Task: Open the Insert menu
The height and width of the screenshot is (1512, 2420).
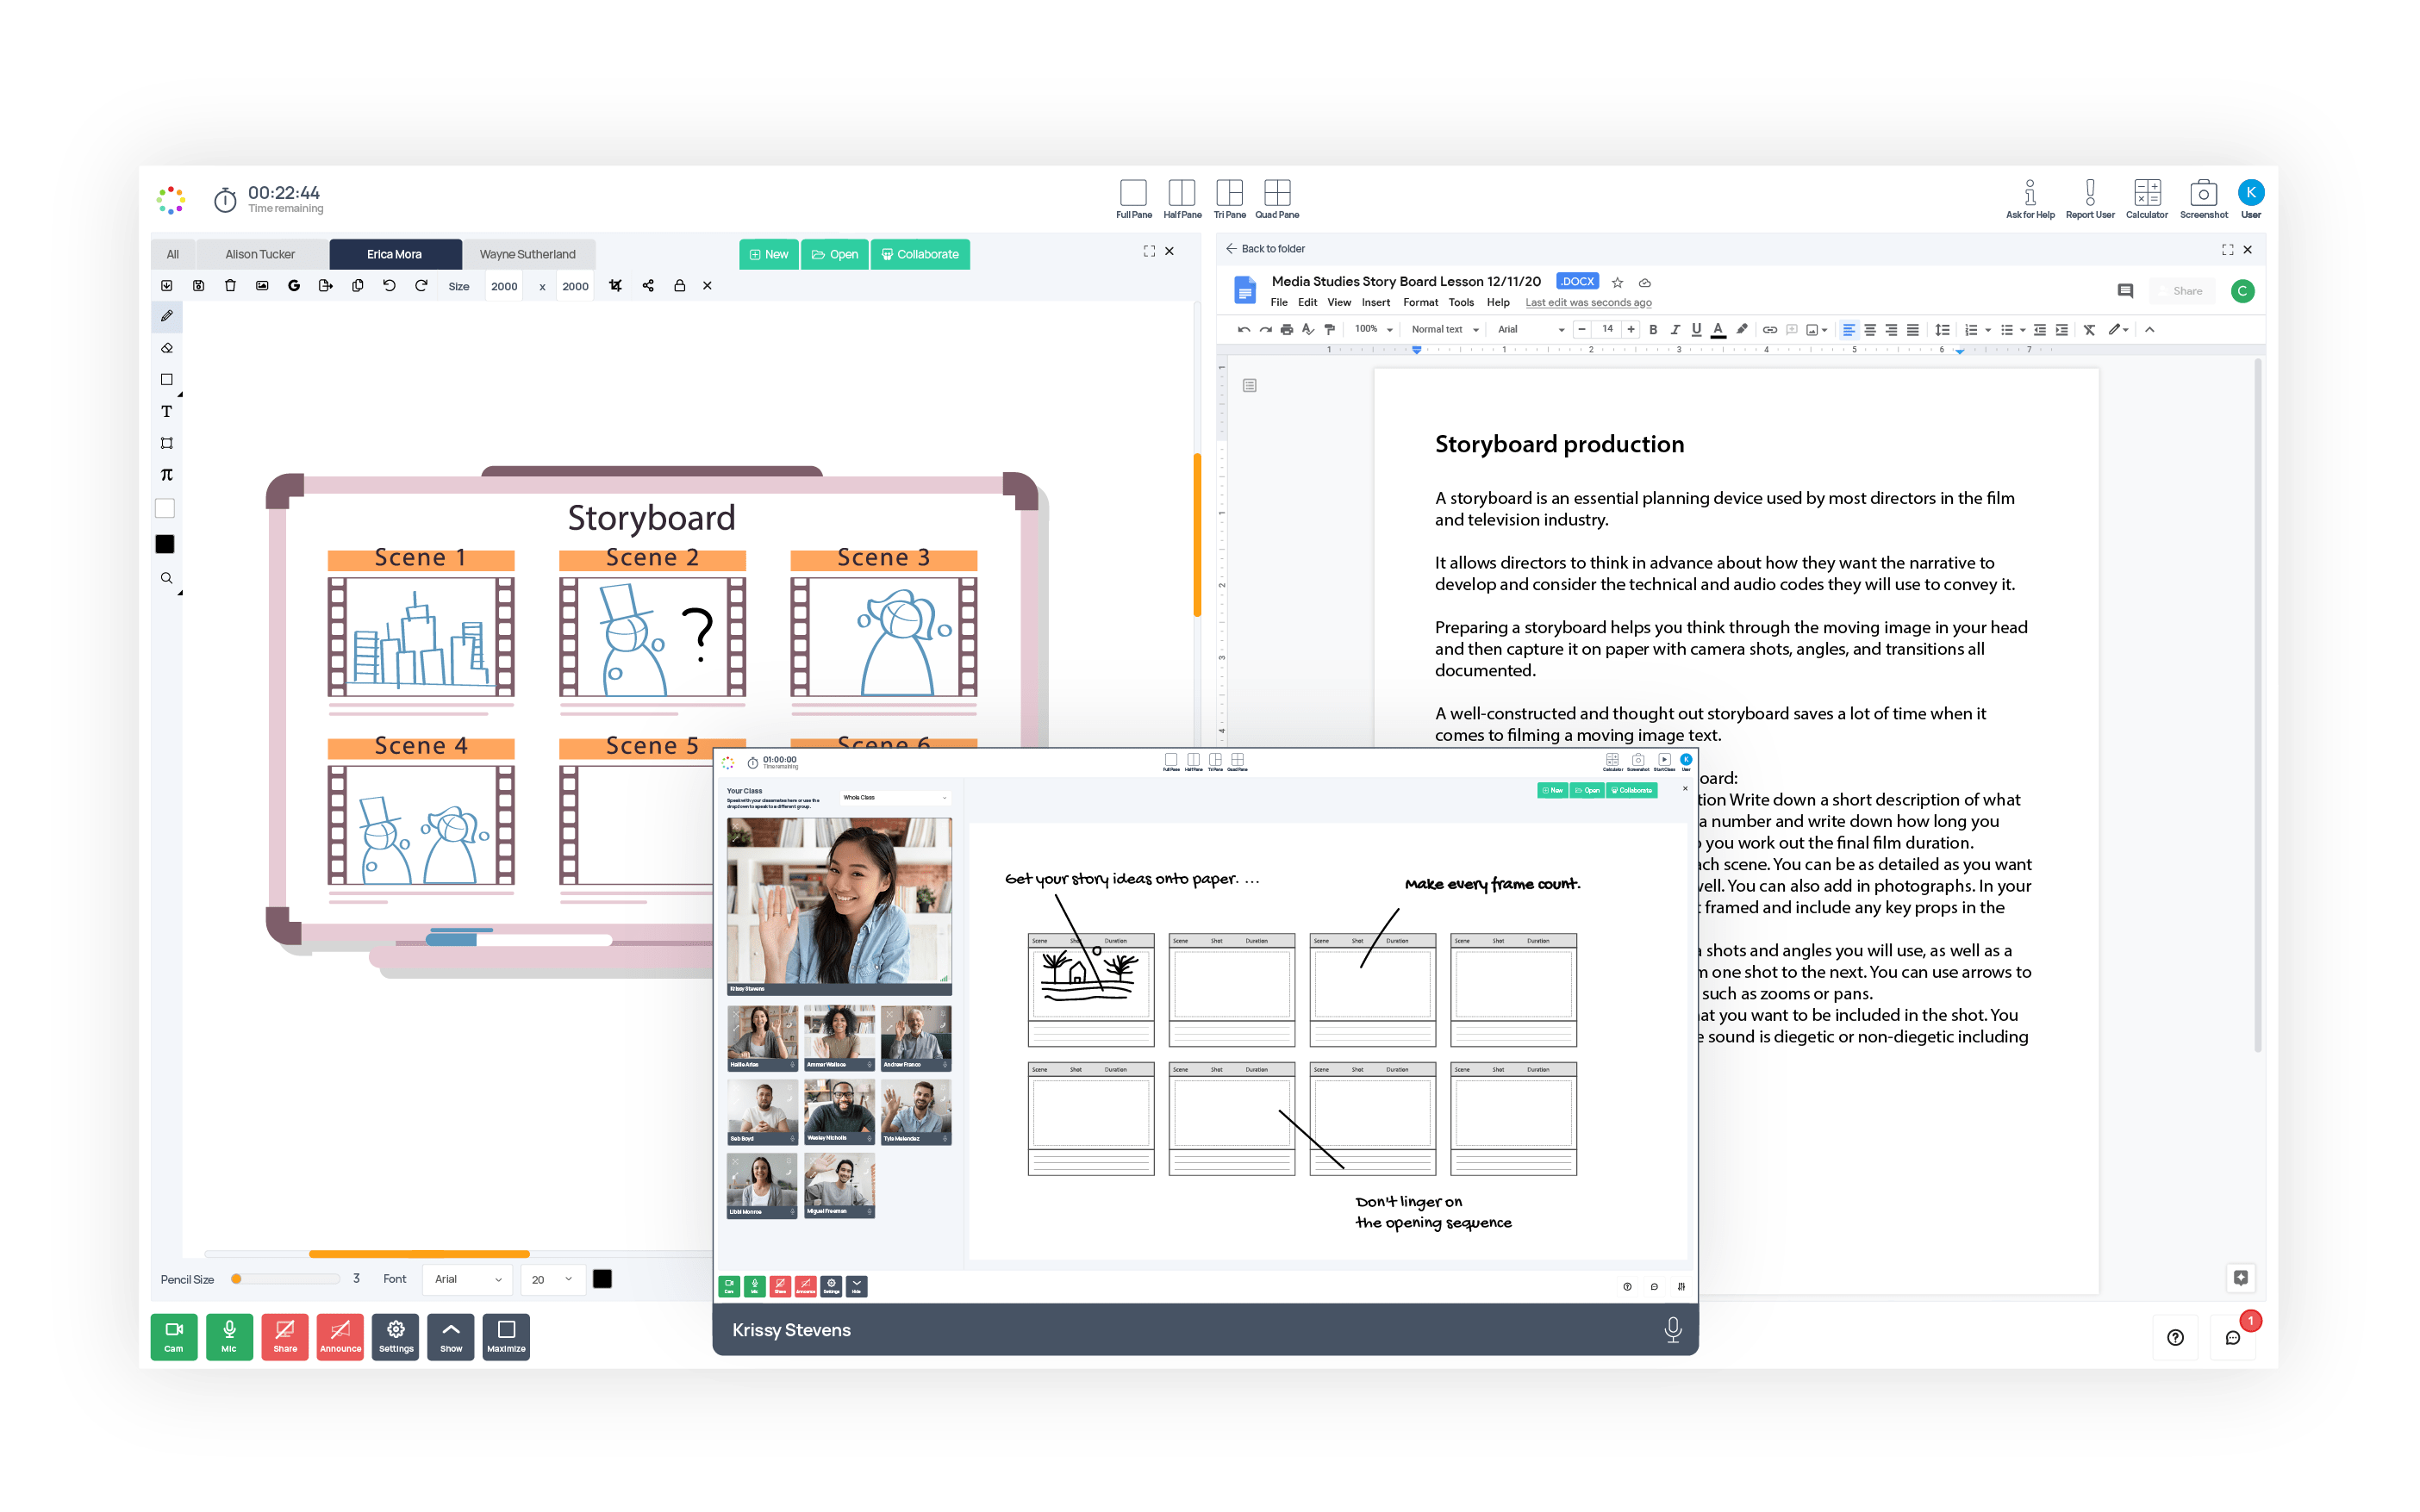Action: tap(1375, 303)
